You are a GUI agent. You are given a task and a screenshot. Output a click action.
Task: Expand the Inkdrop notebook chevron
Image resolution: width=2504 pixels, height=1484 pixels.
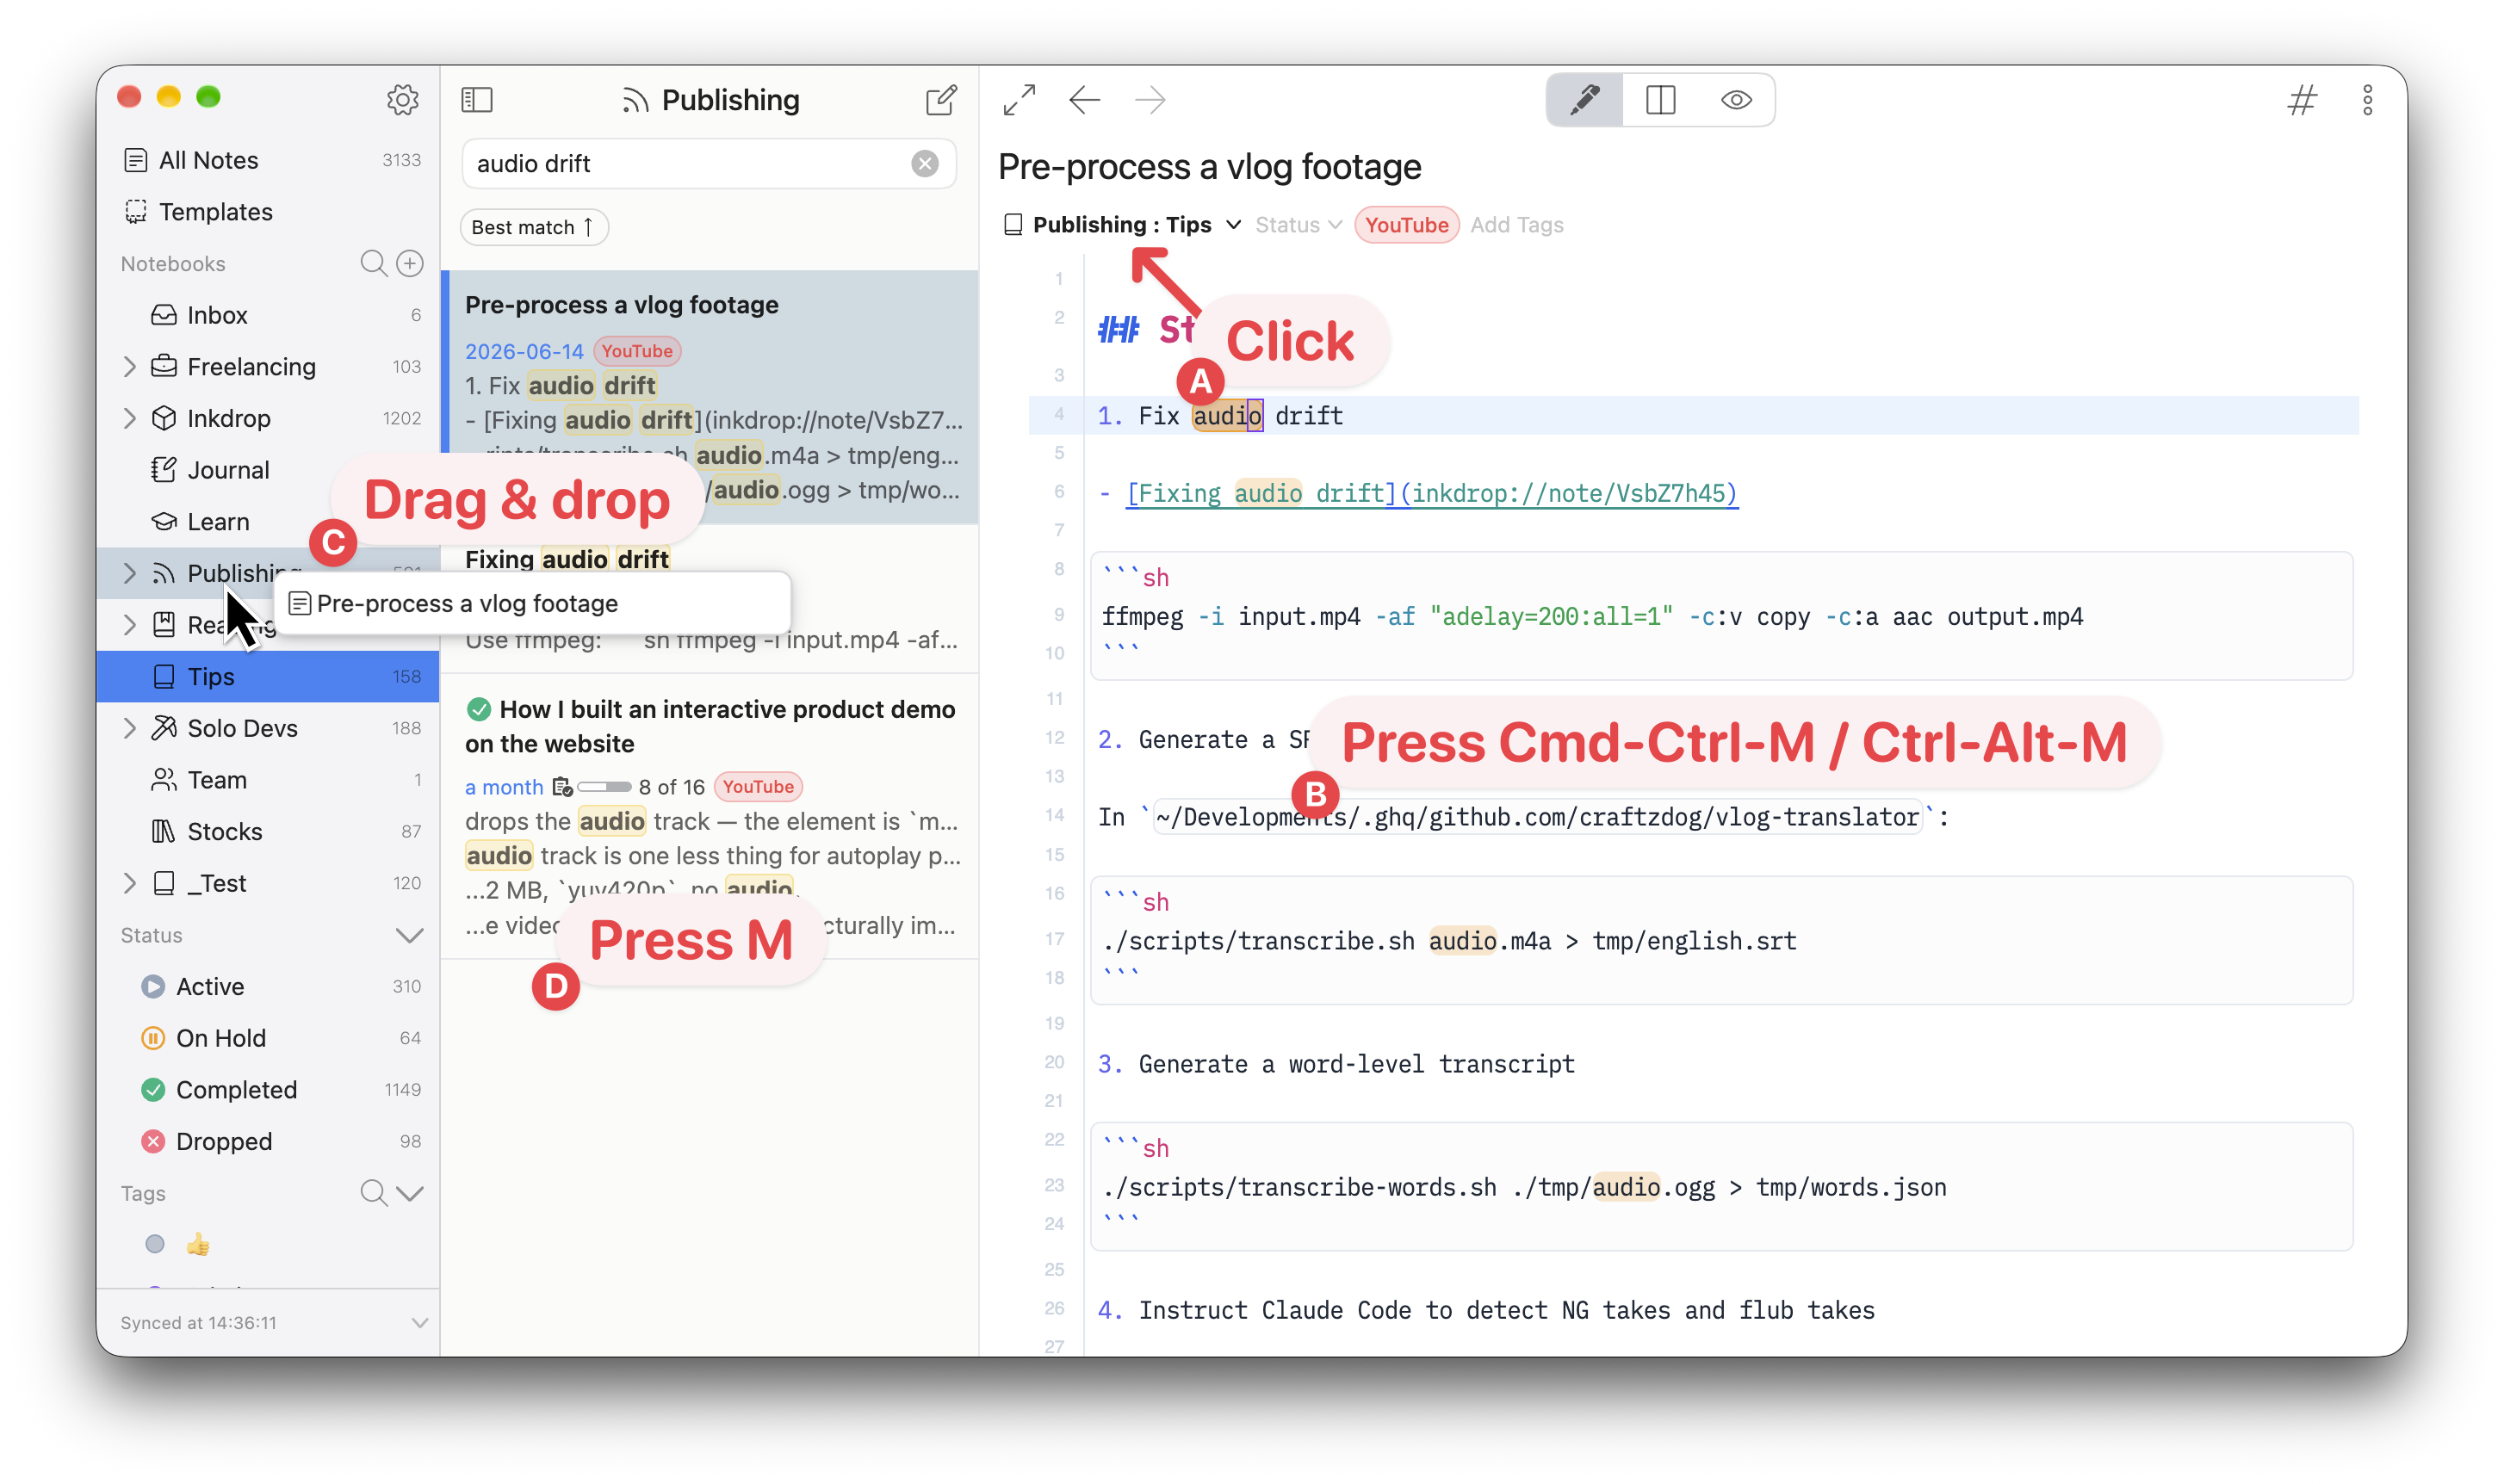(129, 418)
